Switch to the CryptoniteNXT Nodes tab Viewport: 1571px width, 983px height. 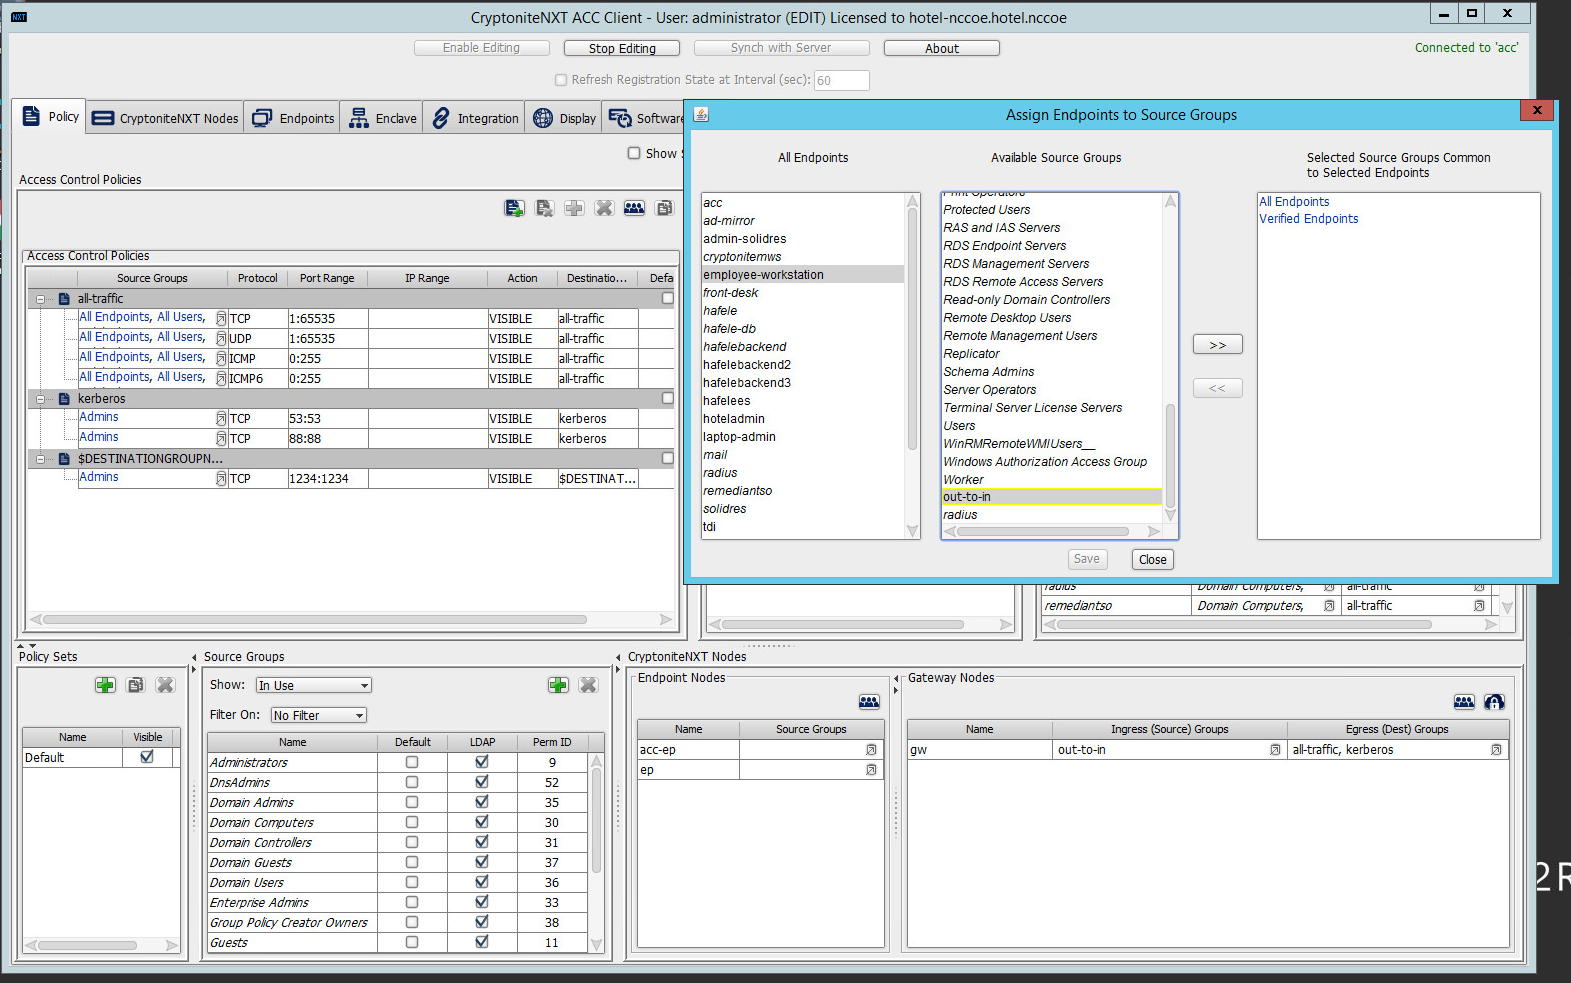165,118
